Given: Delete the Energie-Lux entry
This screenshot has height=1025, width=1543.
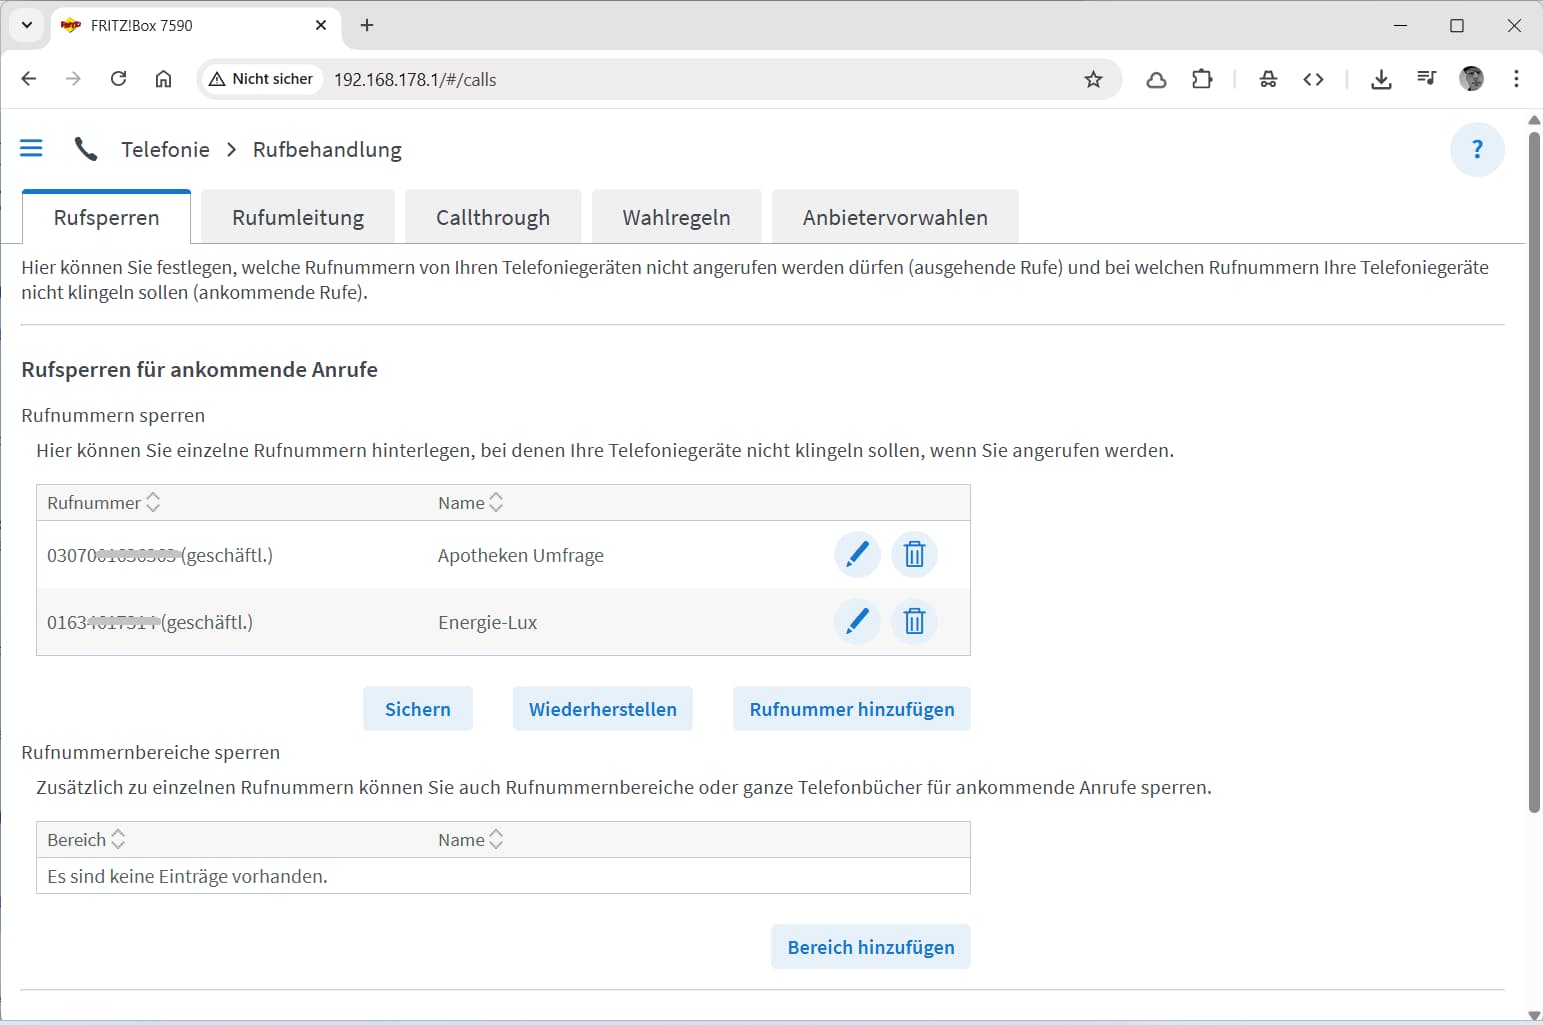Looking at the screenshot, I should point(914,622).
